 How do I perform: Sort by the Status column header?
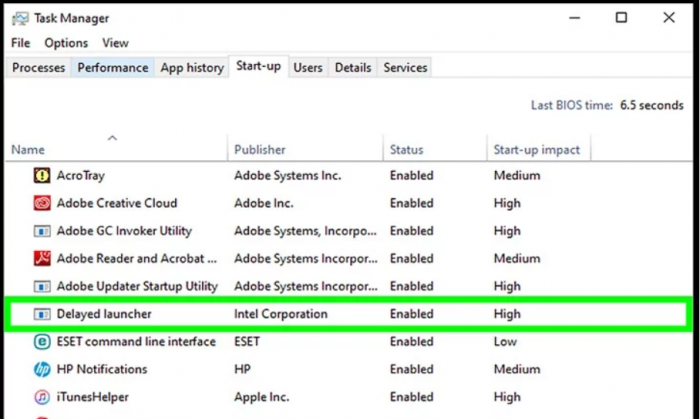tap(406, 150)
